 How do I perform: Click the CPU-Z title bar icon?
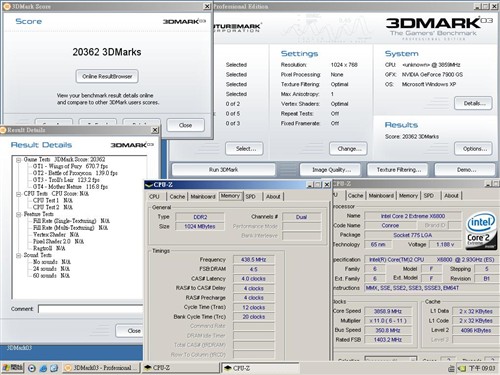[x=149, y=184]
